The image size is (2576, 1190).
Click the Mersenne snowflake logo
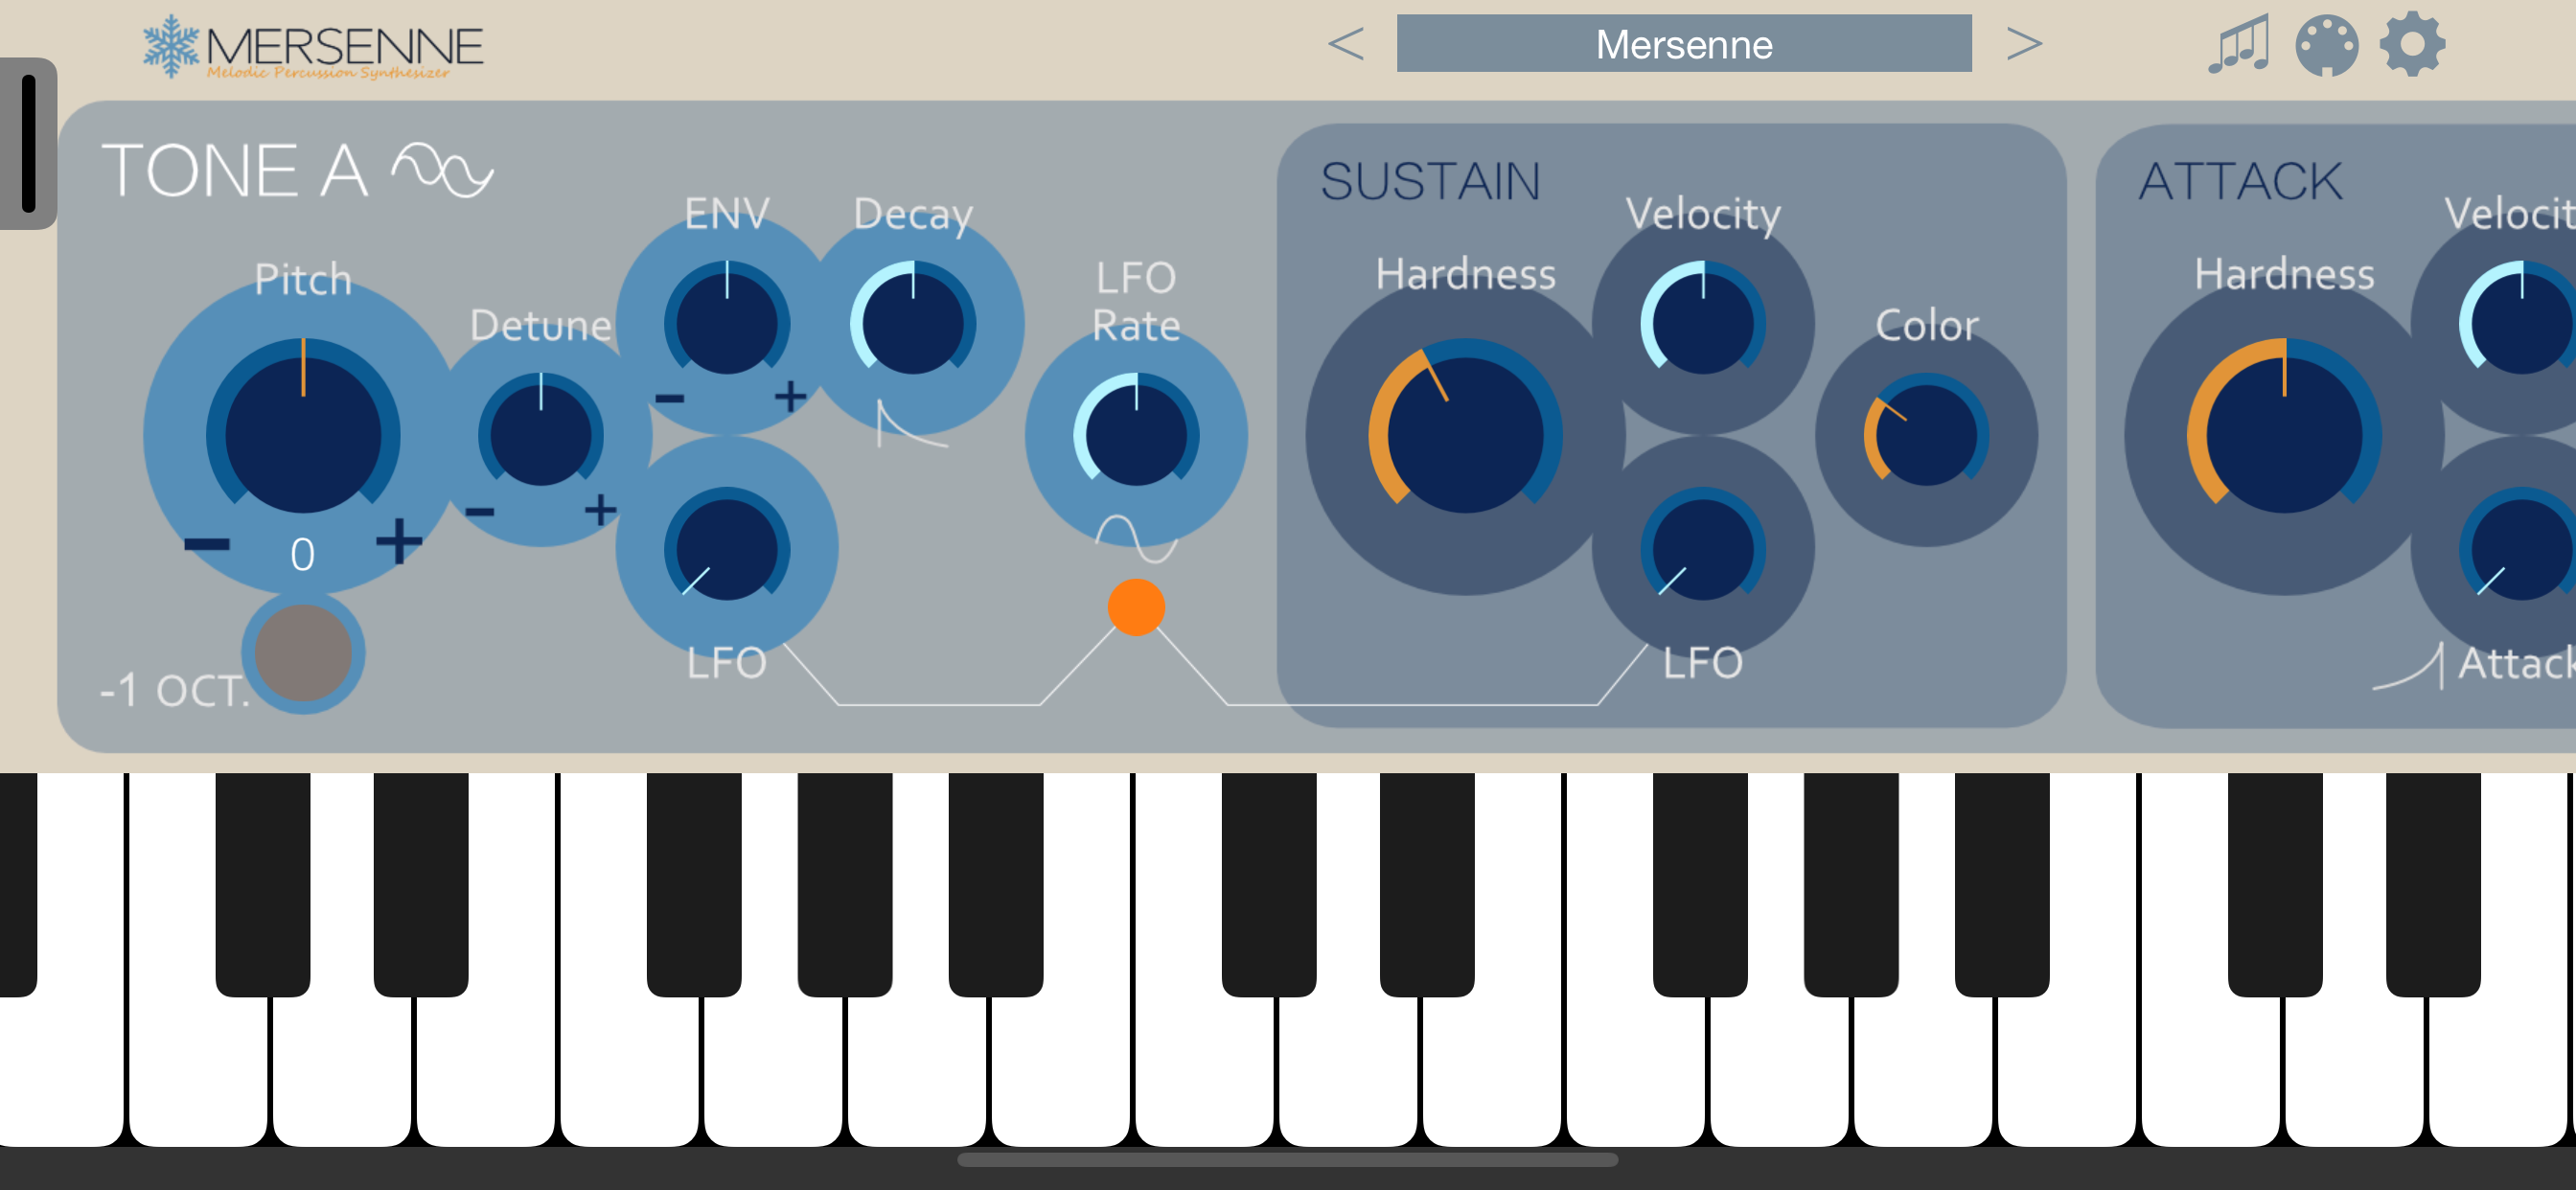coord(172,46)
